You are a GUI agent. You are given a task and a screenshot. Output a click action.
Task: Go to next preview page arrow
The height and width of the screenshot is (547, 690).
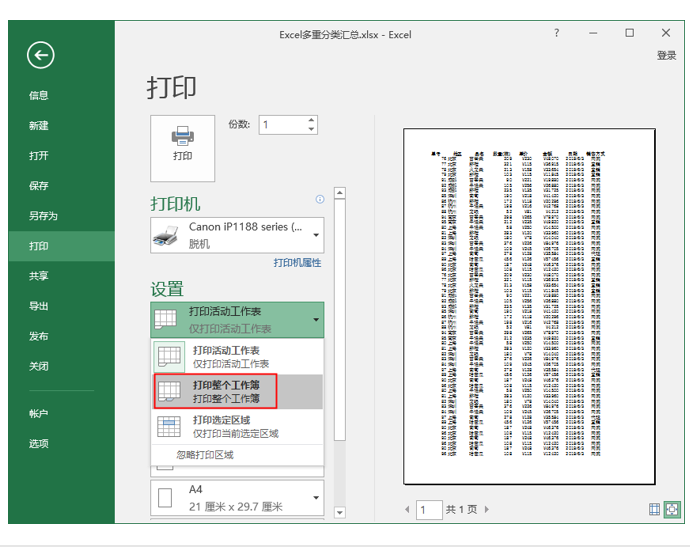[x=487, y=509]
